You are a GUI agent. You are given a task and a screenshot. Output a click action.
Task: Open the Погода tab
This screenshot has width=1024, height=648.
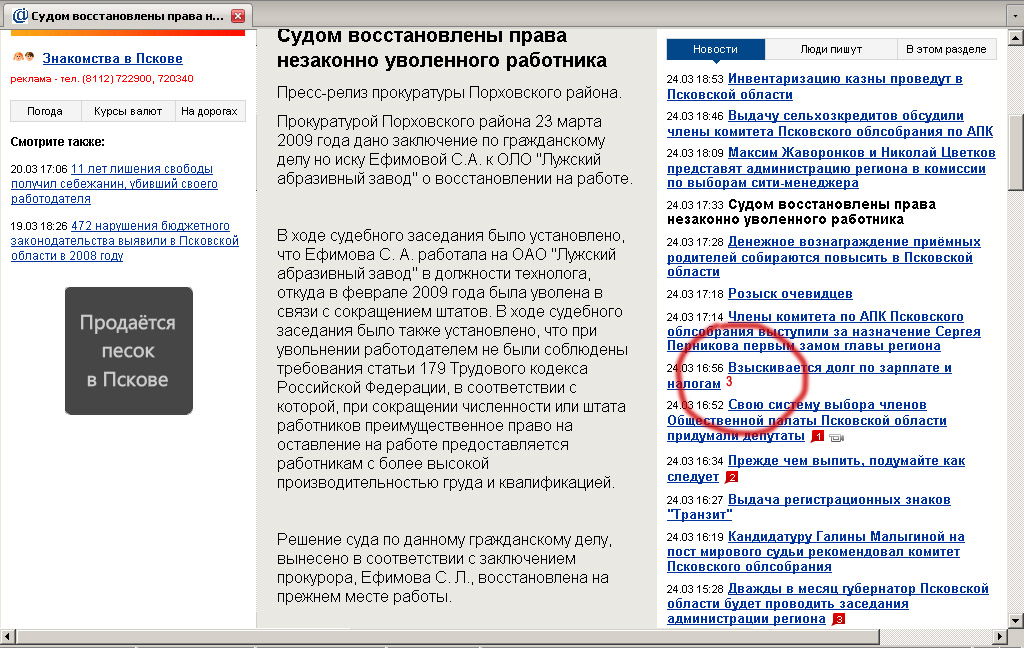pos(45,111)
